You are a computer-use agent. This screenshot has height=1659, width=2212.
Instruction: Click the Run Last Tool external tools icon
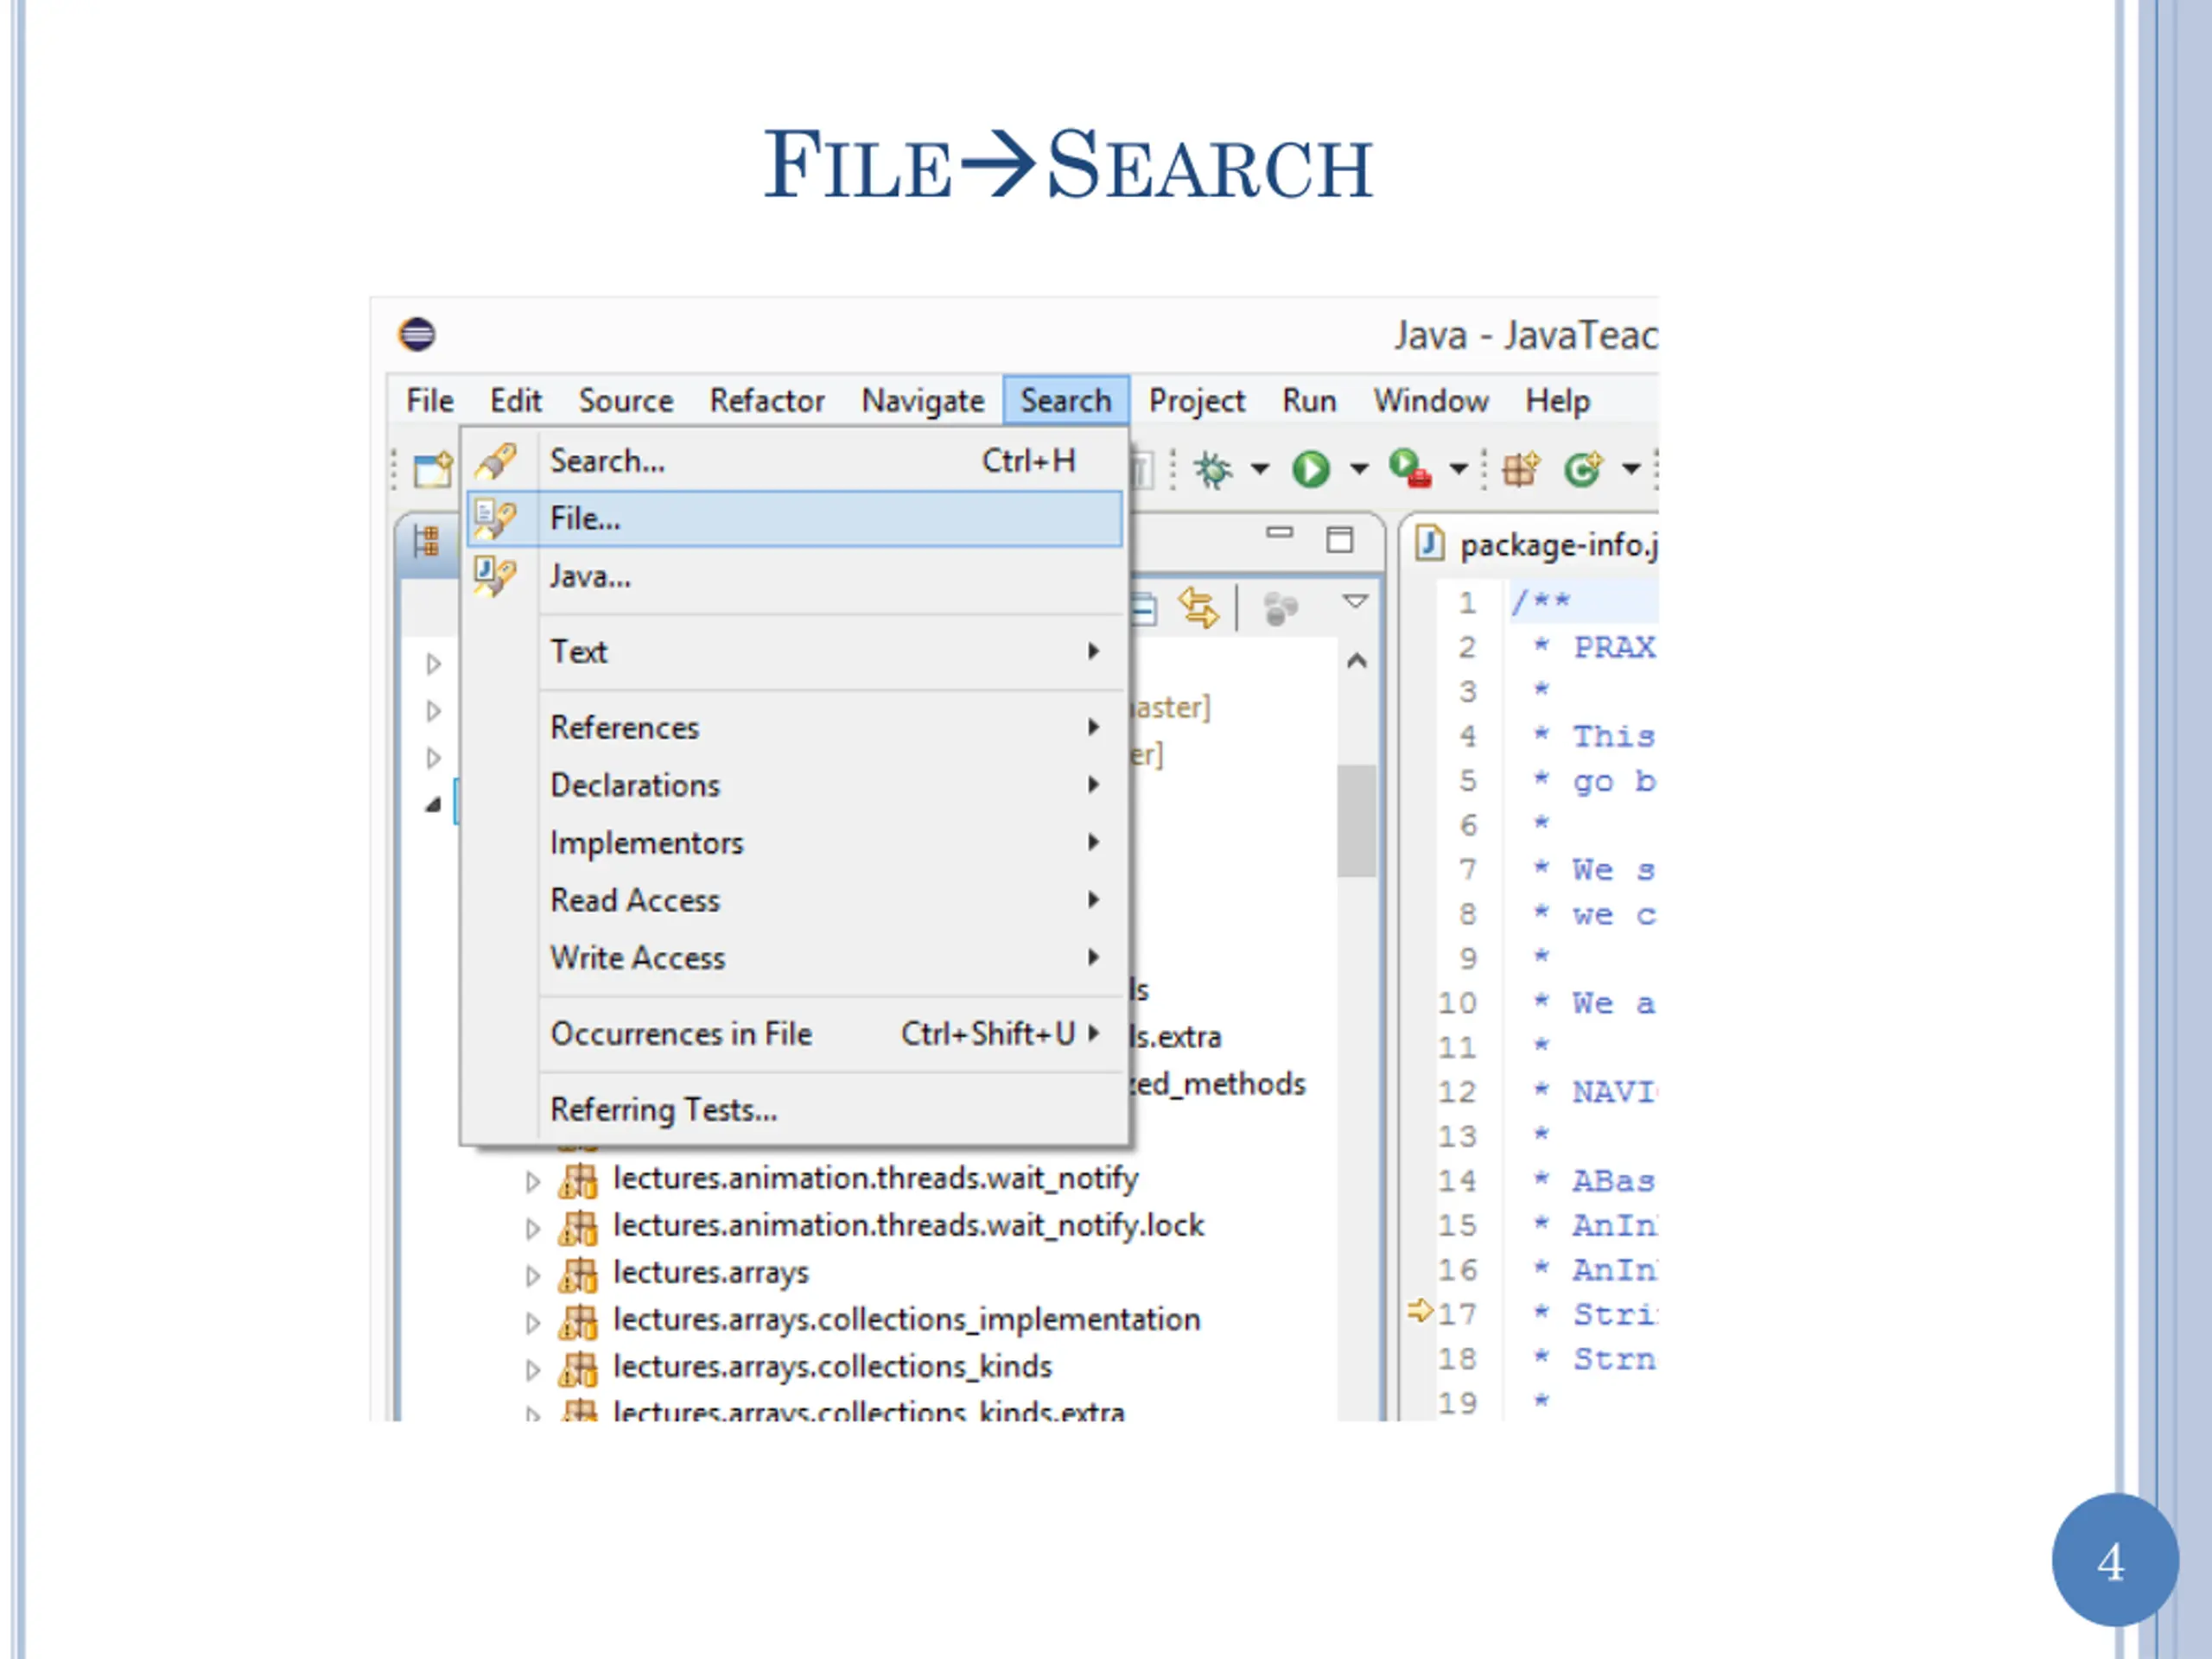point(1410,468)
